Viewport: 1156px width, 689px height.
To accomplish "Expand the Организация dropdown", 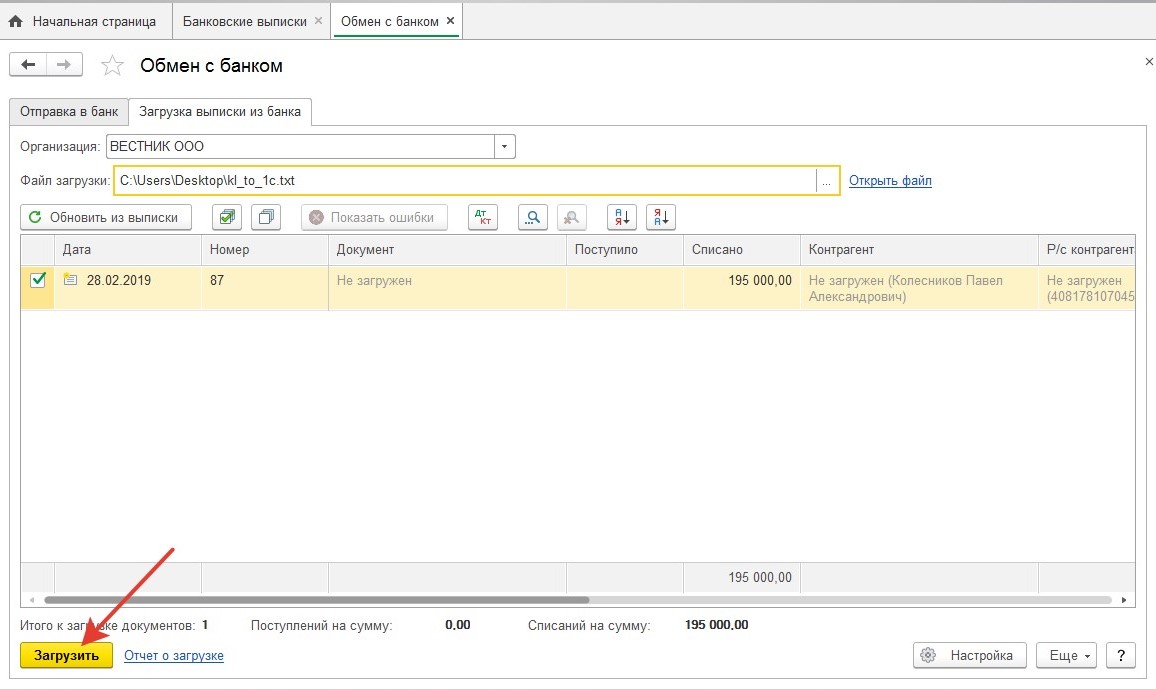I will tap(505, 146).
